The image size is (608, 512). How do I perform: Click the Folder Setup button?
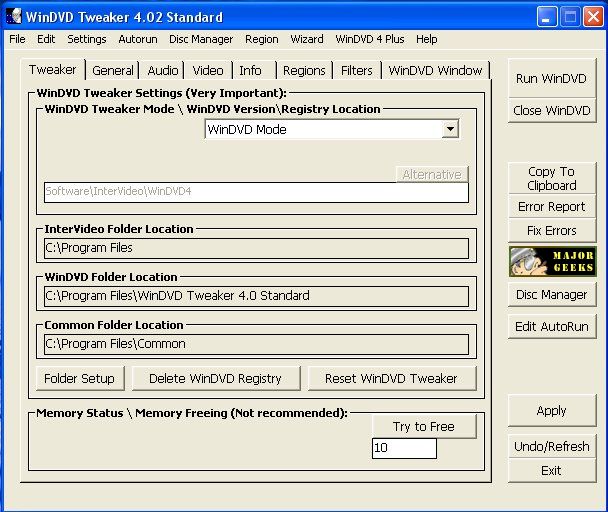pos(80,378)
